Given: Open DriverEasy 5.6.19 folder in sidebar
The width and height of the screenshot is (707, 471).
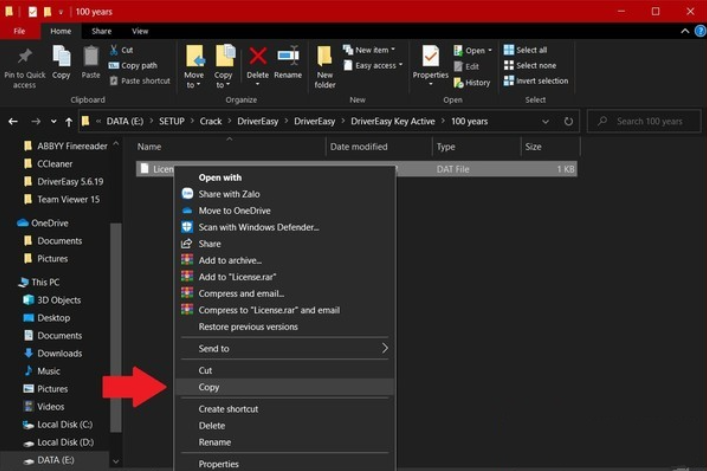Looking at the screenshot, I should tap(63, 182).
